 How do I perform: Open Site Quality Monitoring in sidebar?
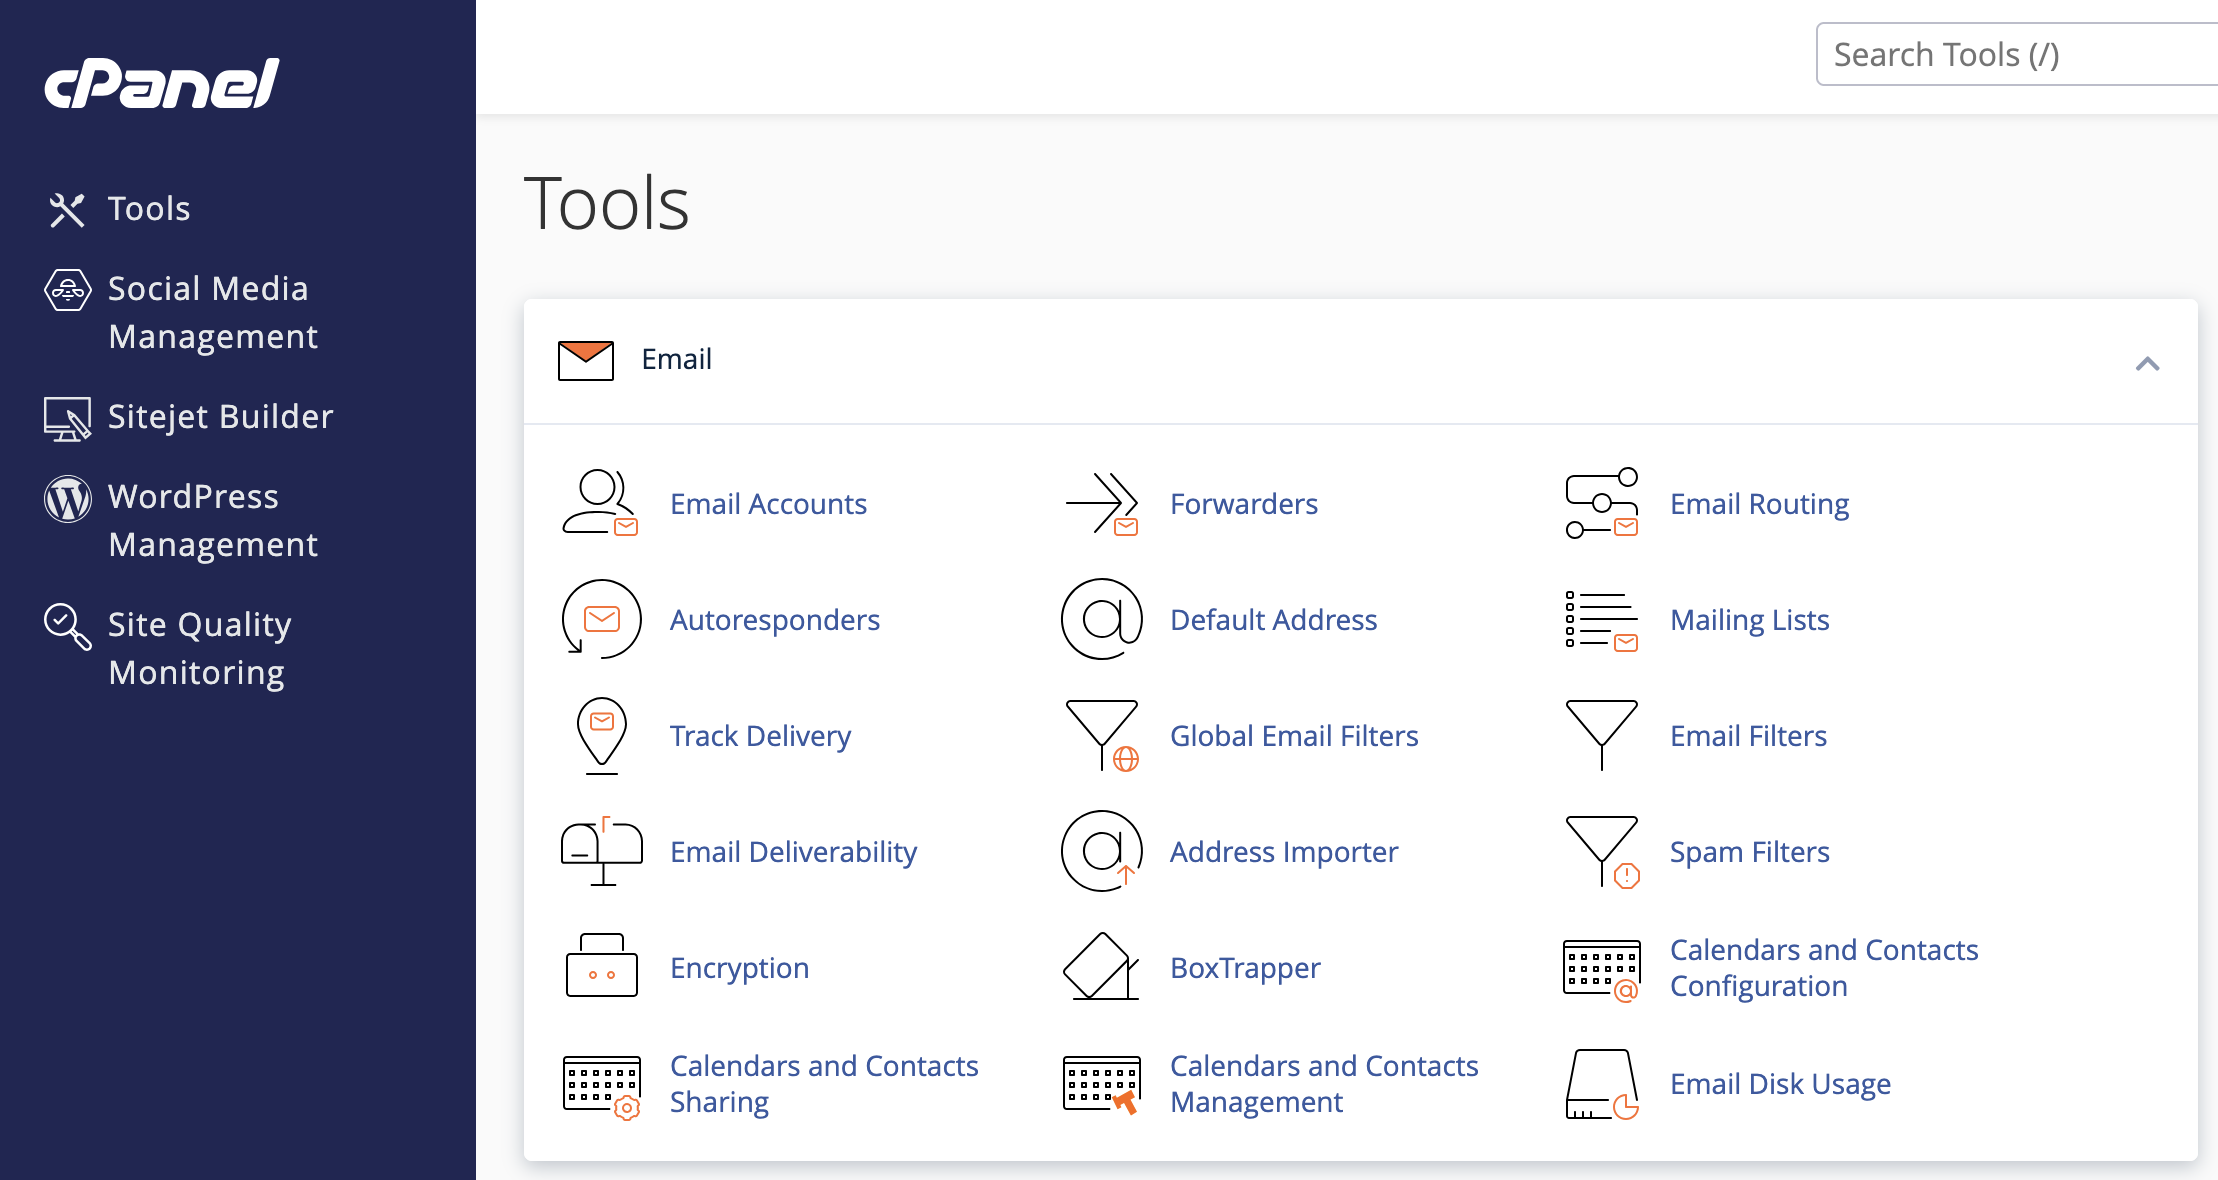pos(200,649)
